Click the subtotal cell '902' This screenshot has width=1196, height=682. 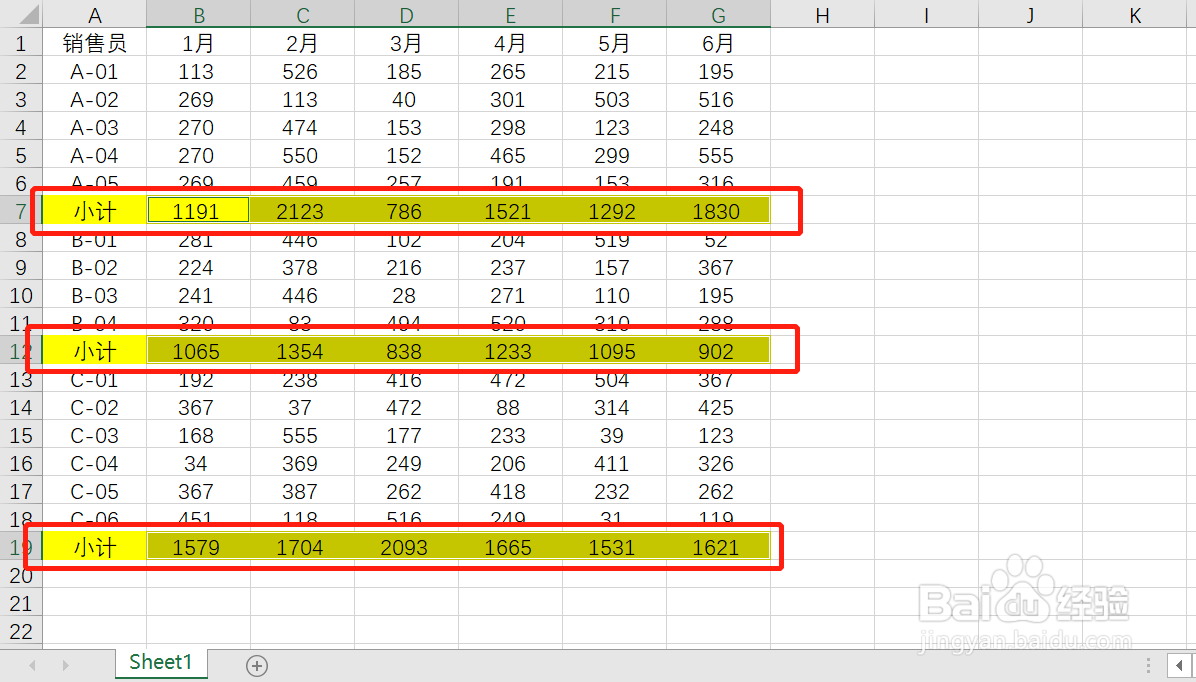719,351
